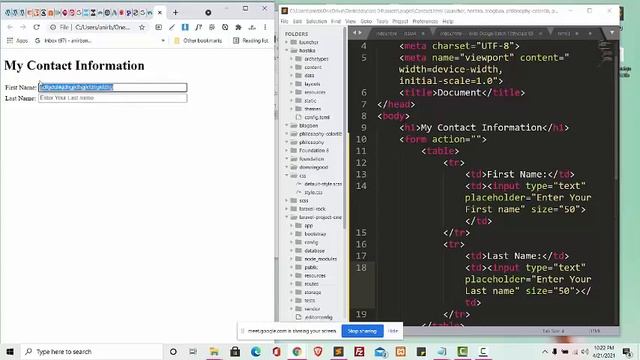
Task: Open Sublime Text Selection menu
Action: click(x=316, y=21)
